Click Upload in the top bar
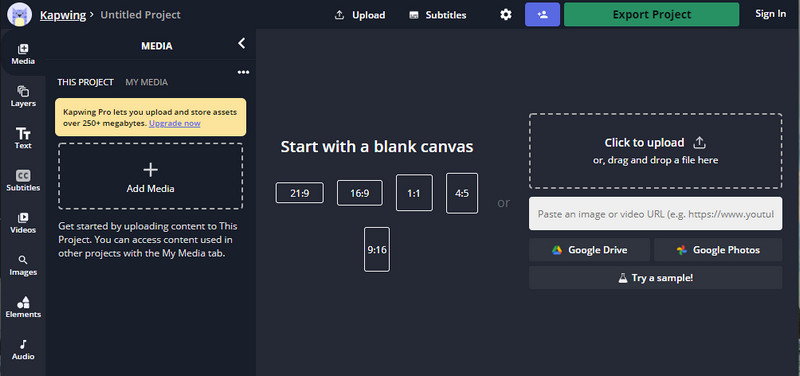Viewport: 800px width, 376px height. (x=360, y=15)
